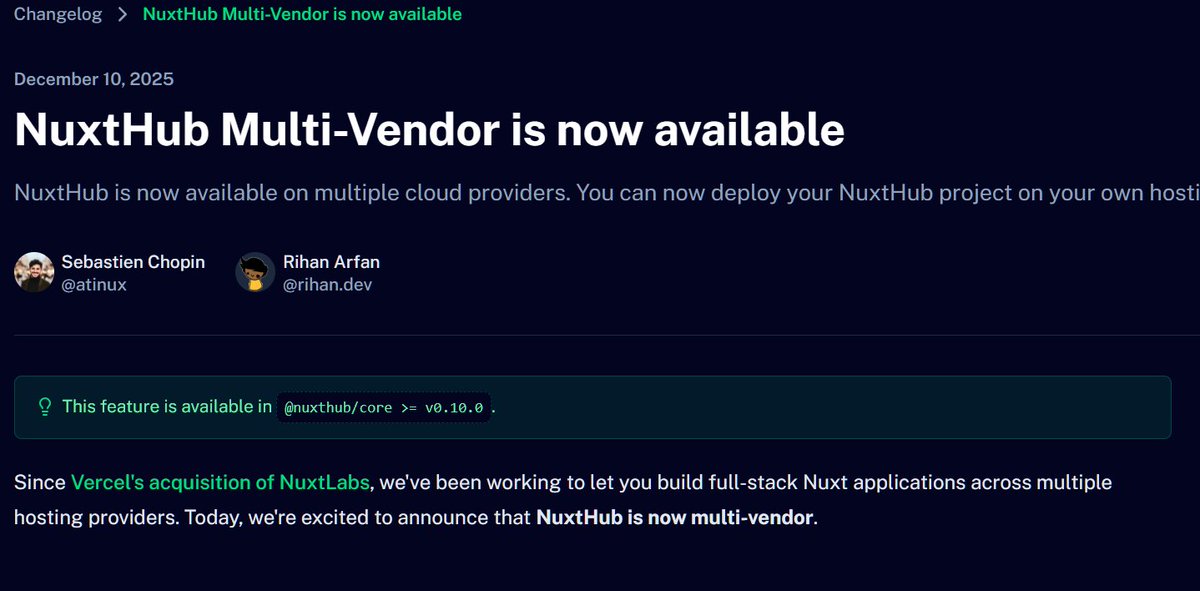Select the @rihan.dev handle text
The height and width of the screenshot is (591, 1200).
pos(328,284)
